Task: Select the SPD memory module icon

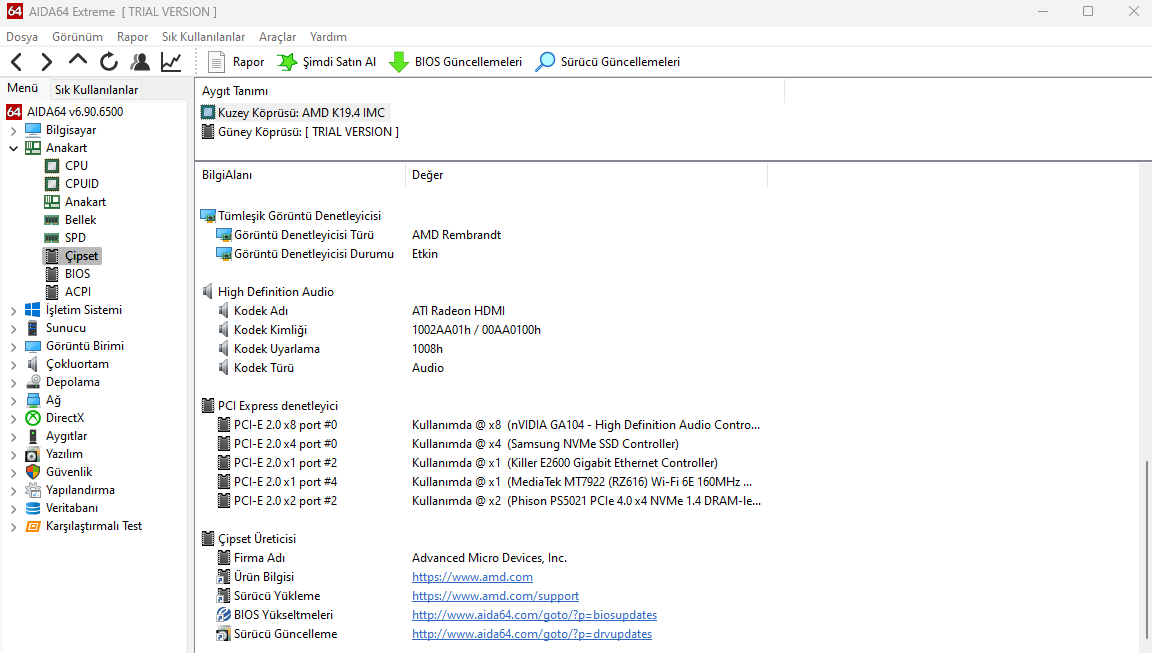Action: (x=51, y=238)
